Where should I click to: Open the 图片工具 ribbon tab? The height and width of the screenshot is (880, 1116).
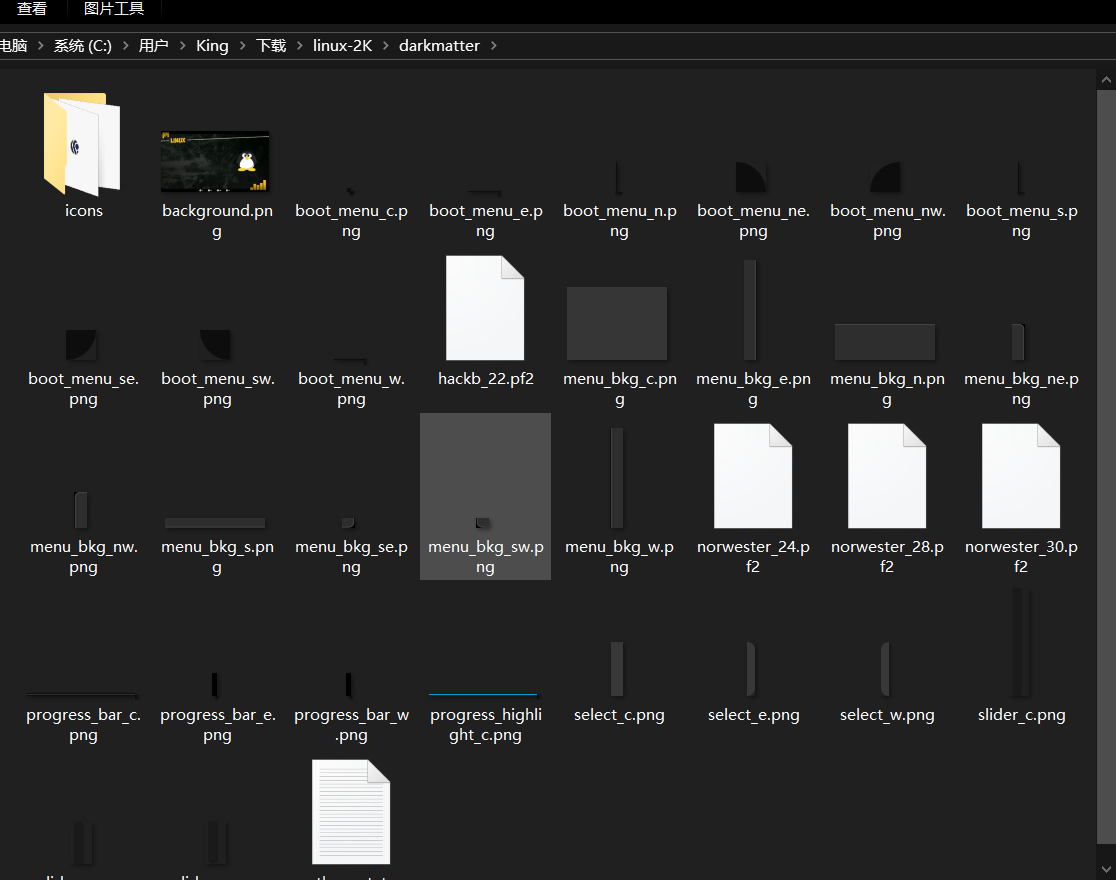(x=114, y=9)
